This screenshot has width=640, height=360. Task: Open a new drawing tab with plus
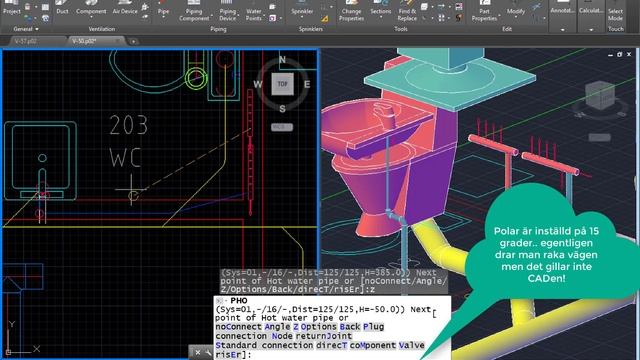(x=133, y=41)
